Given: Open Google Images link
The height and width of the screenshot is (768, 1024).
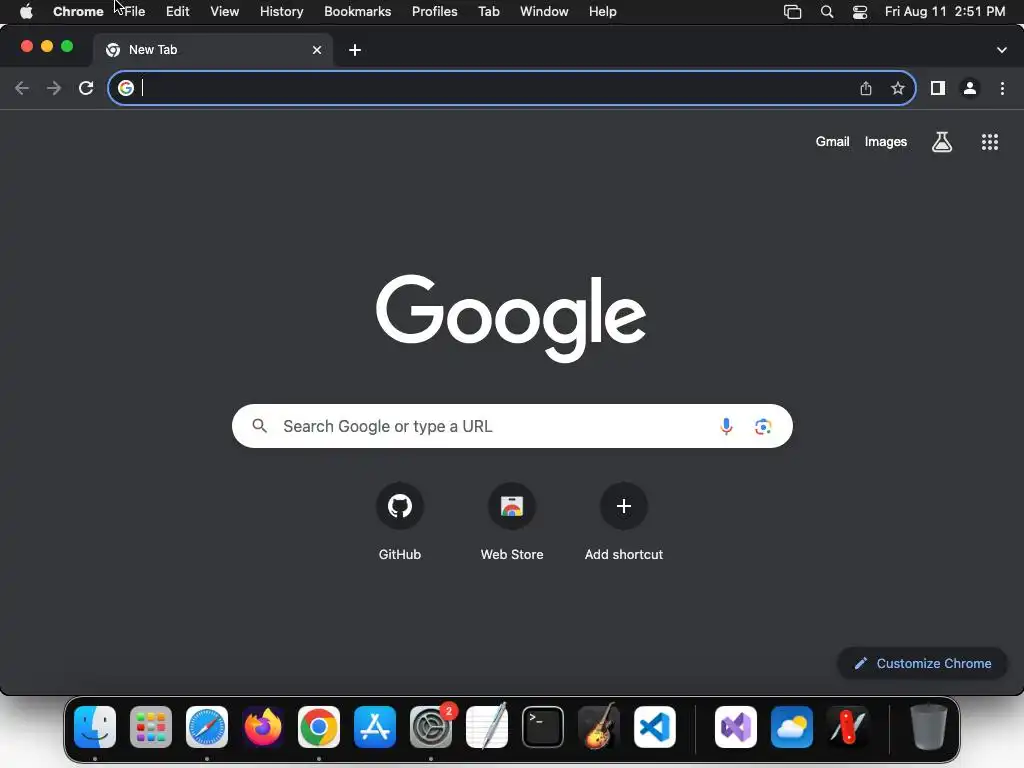Looking at the screenshot, I should pyautogui.click(x=886, y=142).
